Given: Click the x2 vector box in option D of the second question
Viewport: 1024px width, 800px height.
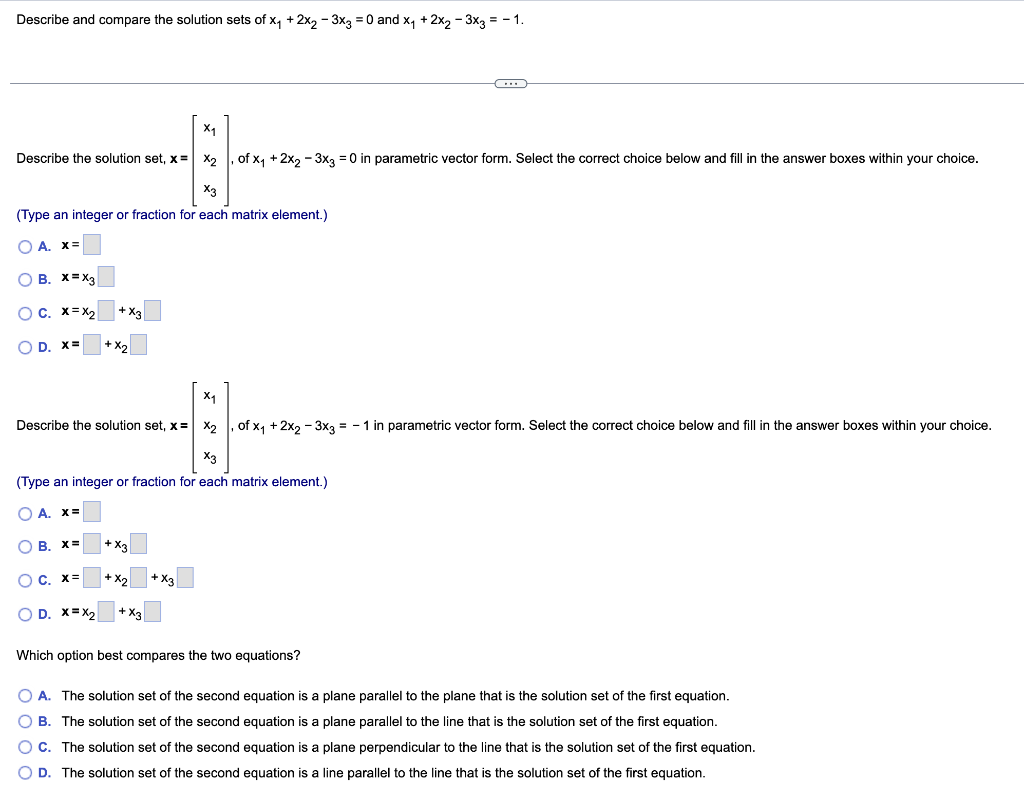Looking at the screenshot, I should tap(106, 611).
